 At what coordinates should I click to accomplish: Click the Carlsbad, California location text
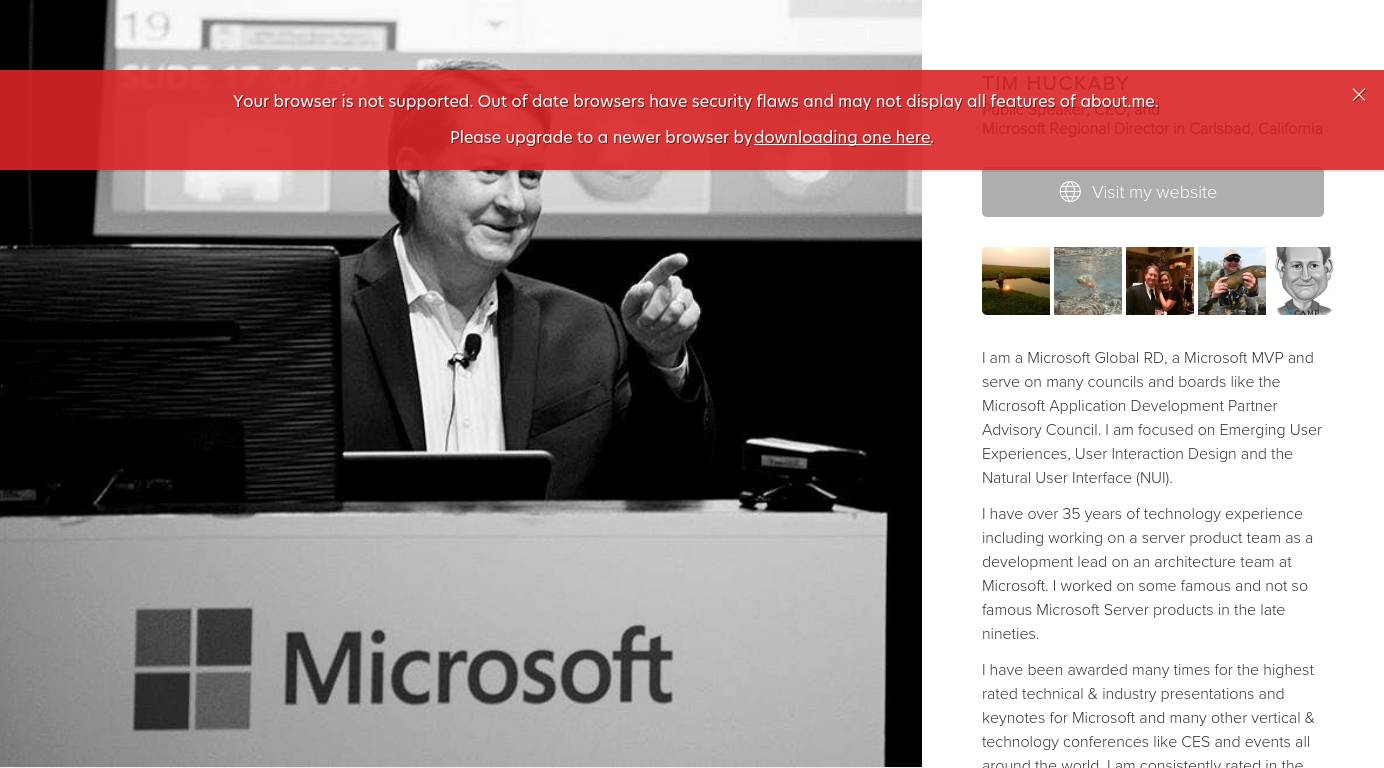(x=1255, y=129)
